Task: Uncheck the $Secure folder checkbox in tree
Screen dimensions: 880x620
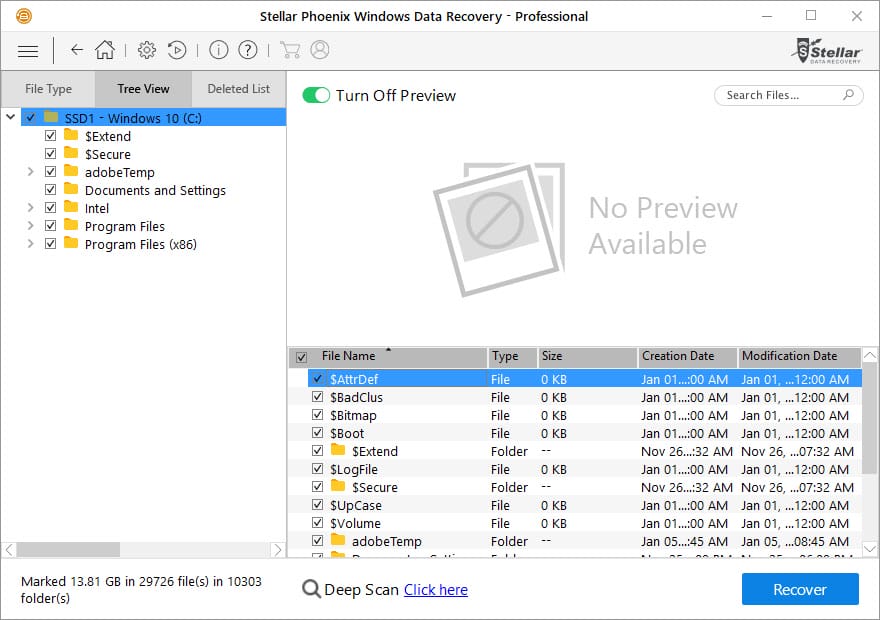Action: tap(51, 154)
